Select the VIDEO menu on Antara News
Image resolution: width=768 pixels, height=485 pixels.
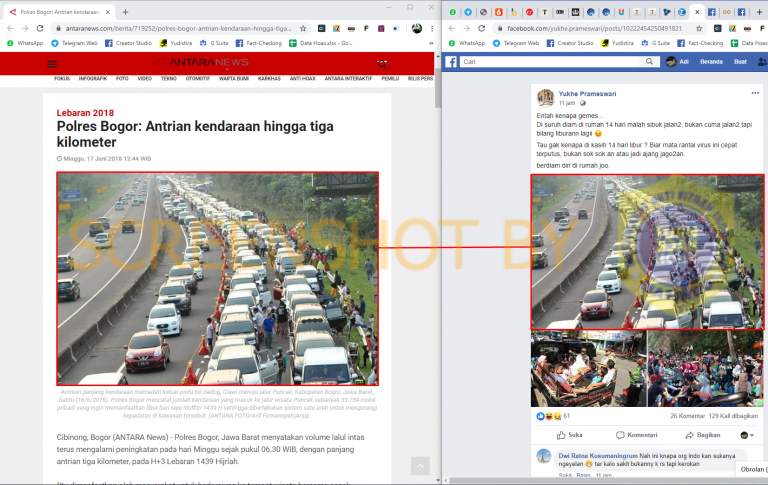point(144,78)
